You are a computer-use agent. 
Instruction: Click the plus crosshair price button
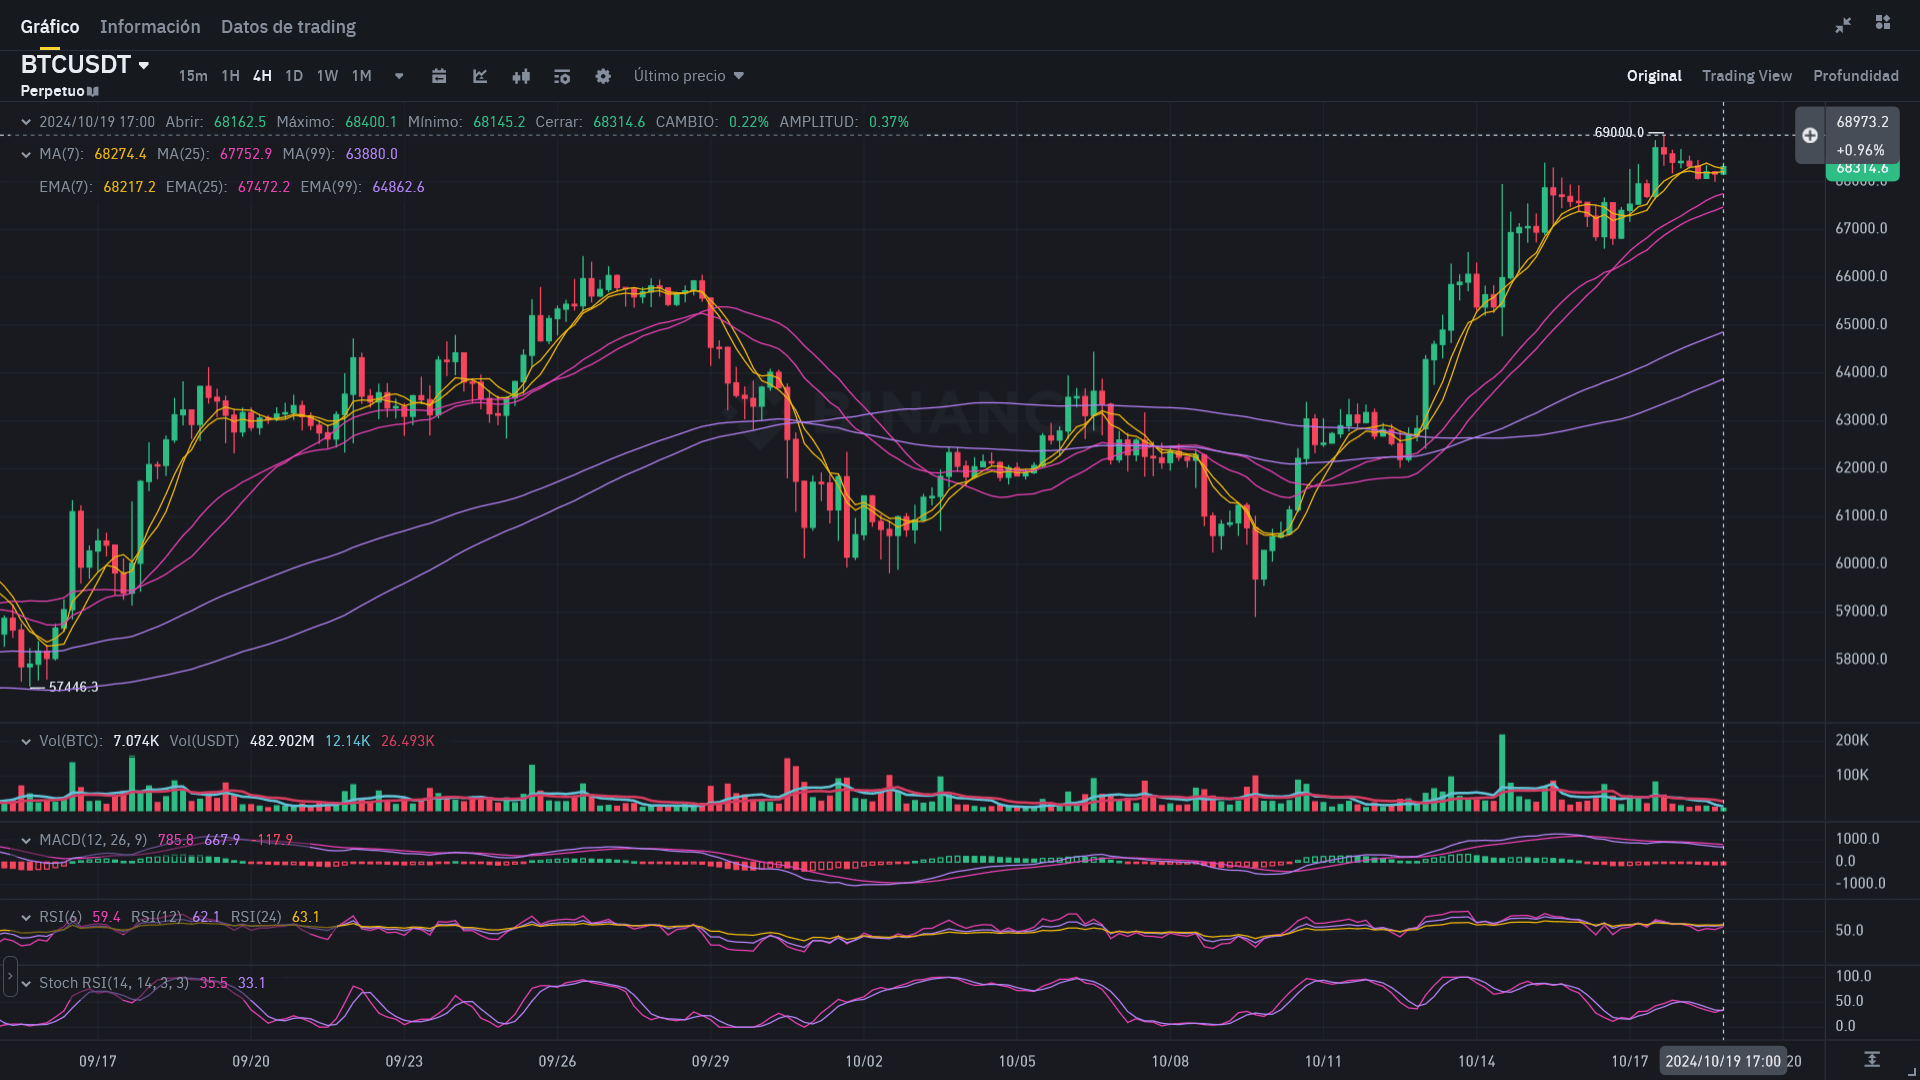1810,135
